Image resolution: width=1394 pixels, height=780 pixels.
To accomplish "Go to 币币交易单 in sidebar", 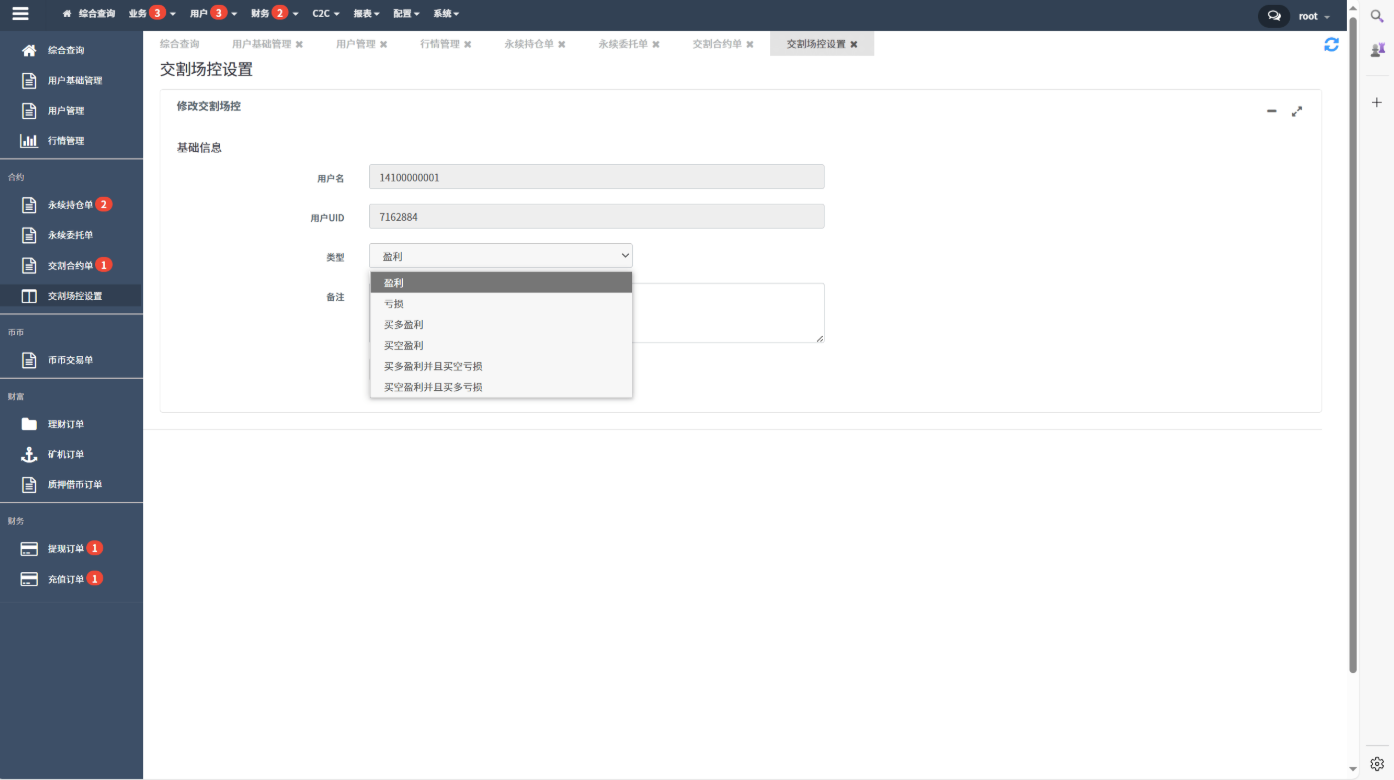I will pos(70,360).
